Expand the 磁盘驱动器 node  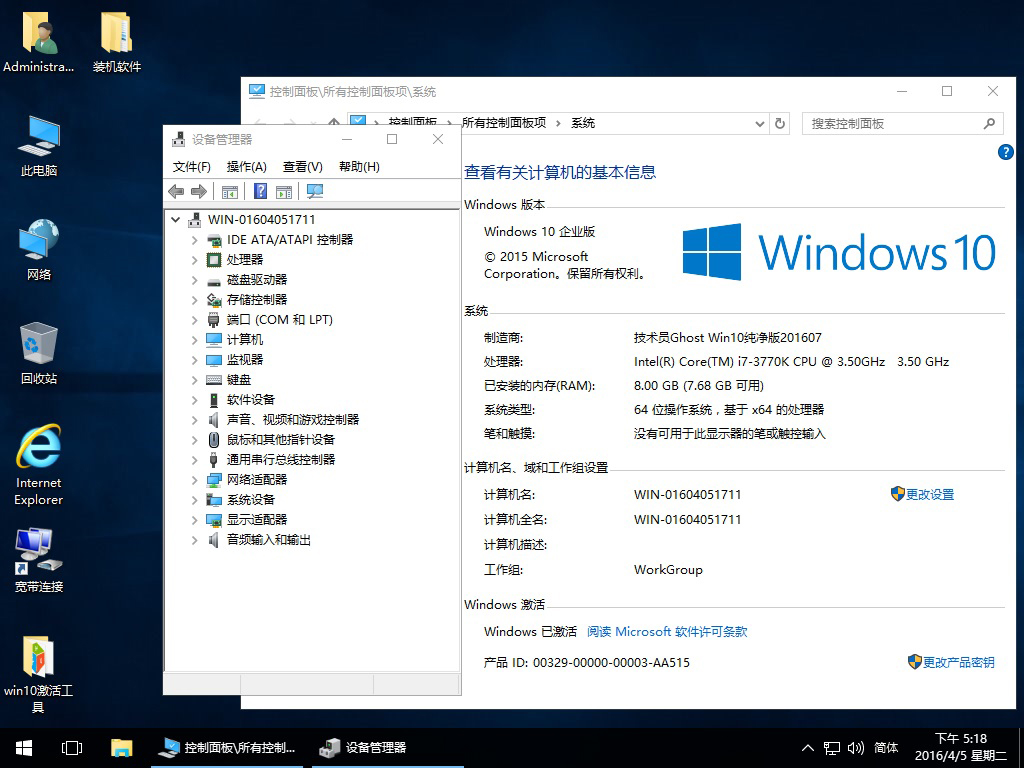(195, 280)
